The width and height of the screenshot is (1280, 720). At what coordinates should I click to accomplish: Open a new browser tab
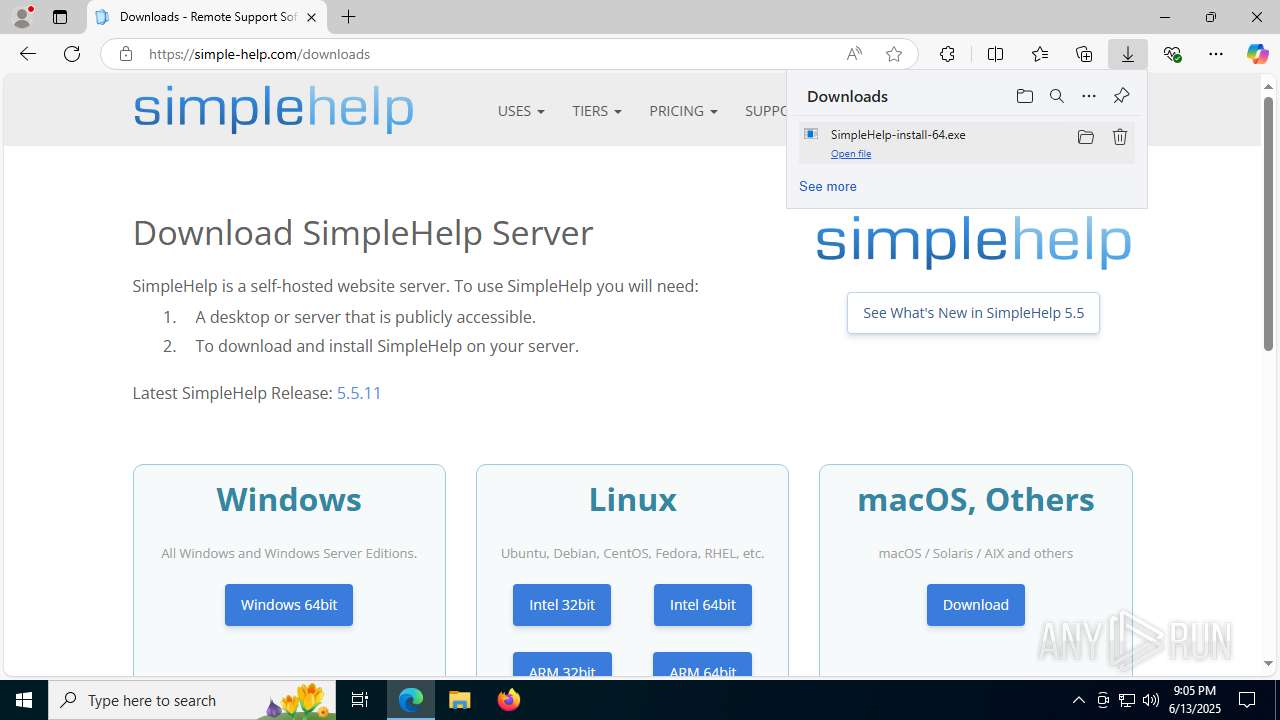coord(348,17)
